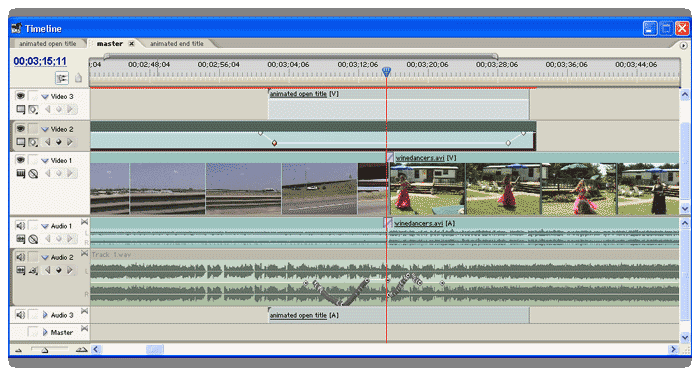Go to next keyframe on Audio 2
The height and width of the screenshot is (376, 700).
point(70,270)
